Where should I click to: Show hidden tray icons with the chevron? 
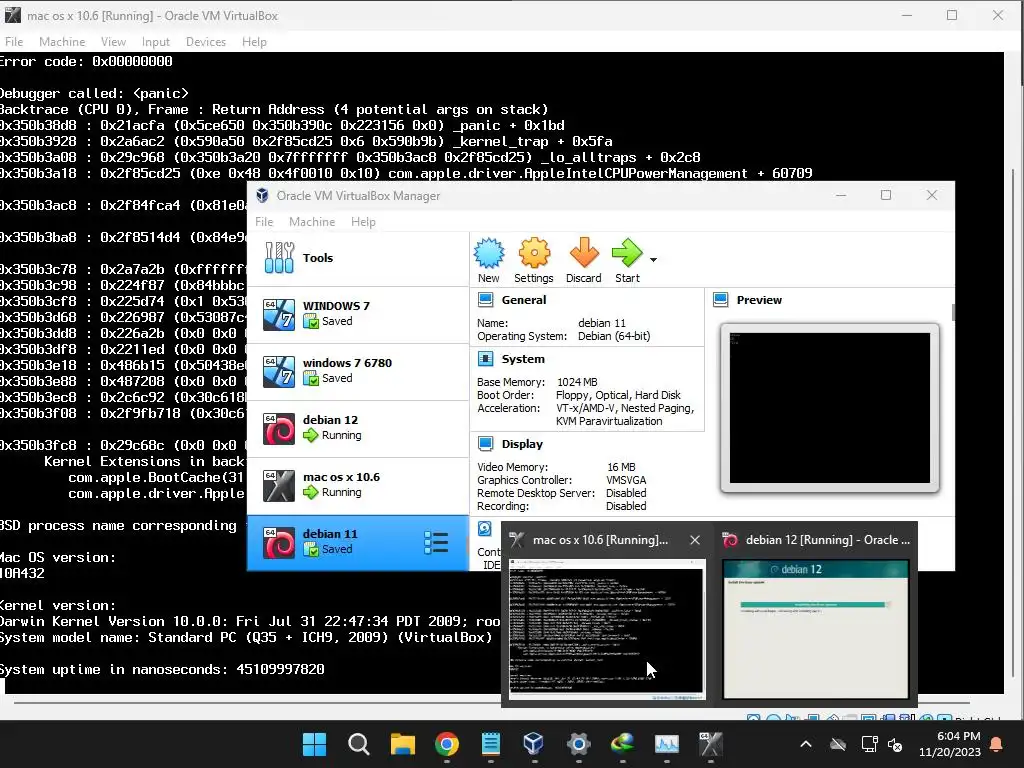pos(806,744)
